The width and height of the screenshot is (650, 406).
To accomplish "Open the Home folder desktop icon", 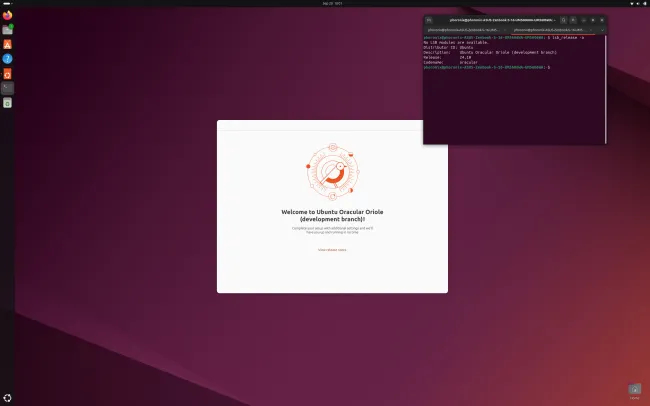I will [635, 391].
